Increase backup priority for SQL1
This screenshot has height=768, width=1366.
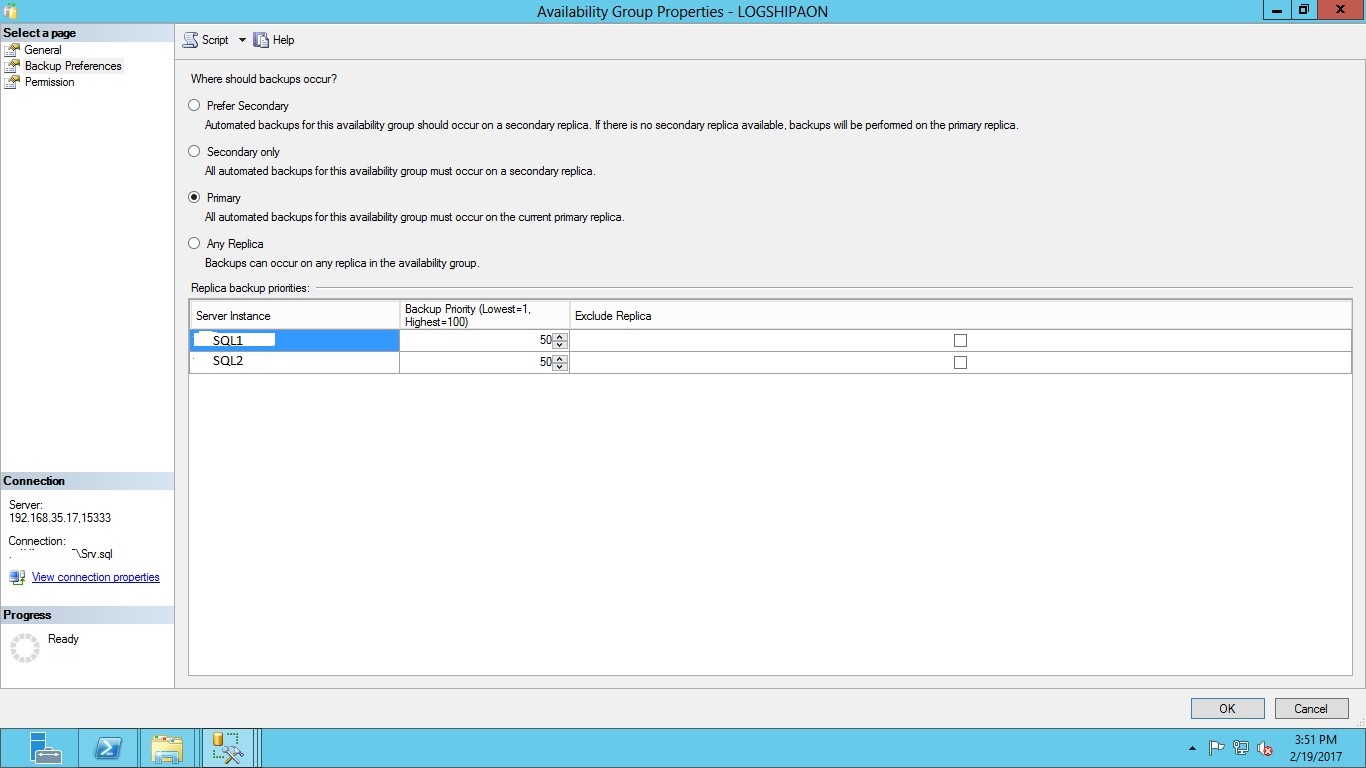tap(560, 336)
